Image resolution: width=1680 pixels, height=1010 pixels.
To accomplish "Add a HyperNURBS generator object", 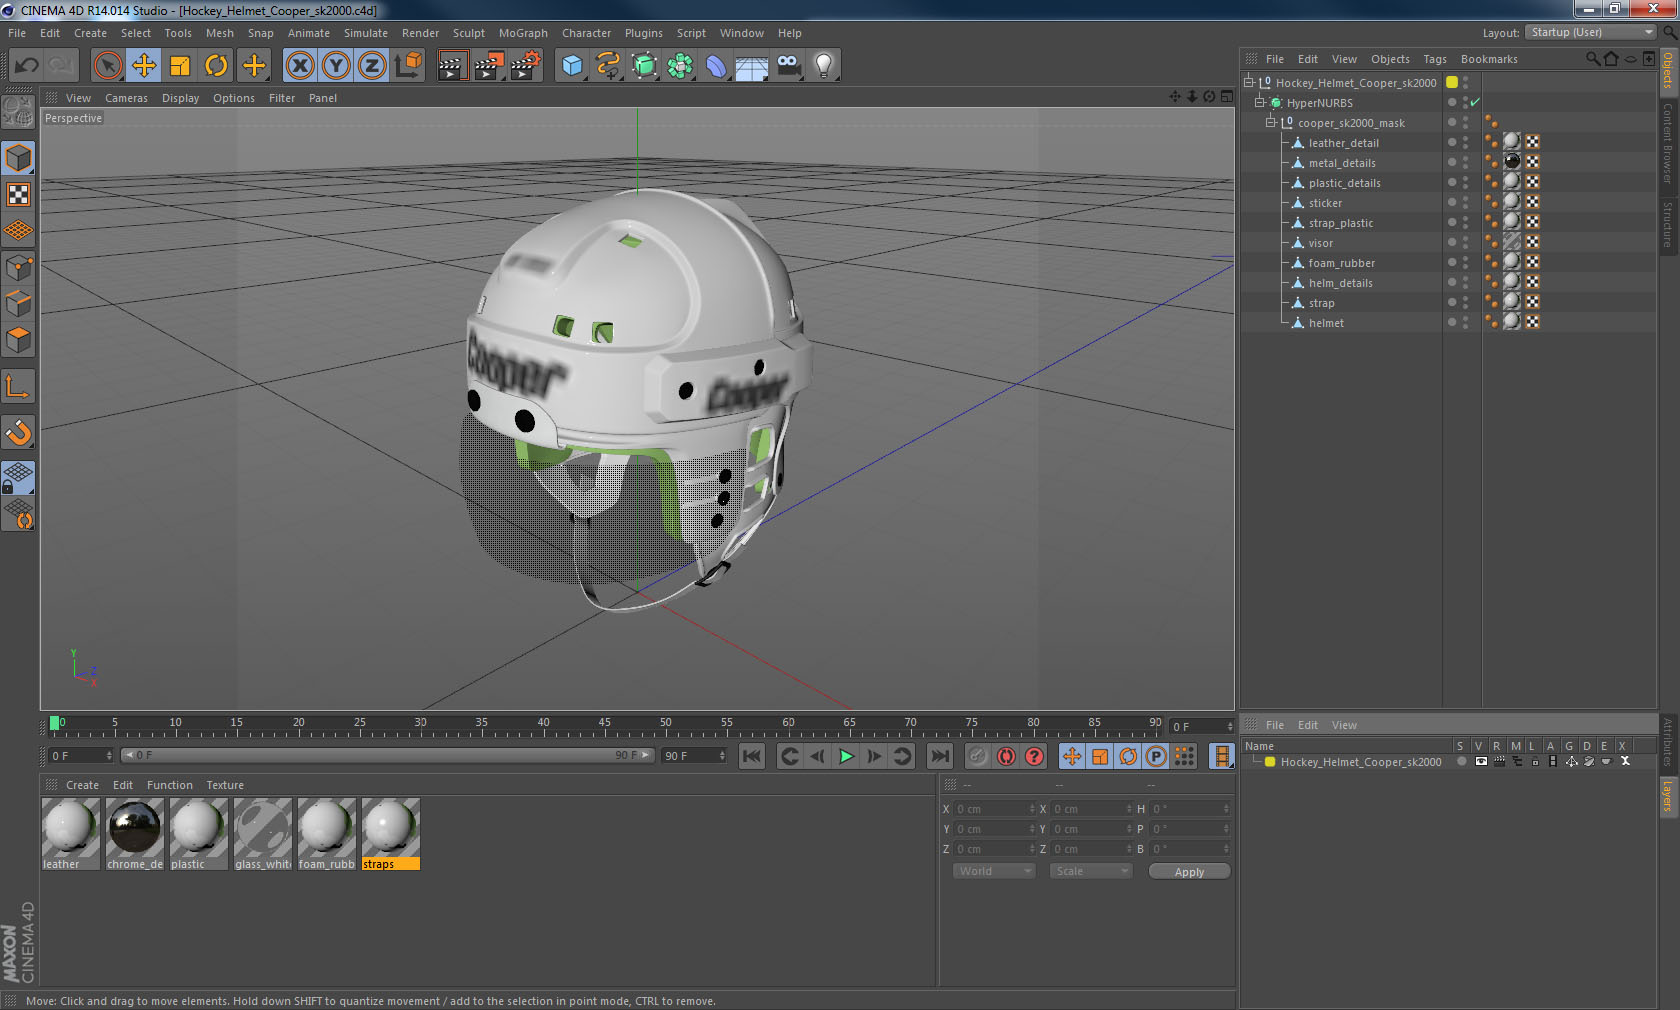I will [645, 66].
